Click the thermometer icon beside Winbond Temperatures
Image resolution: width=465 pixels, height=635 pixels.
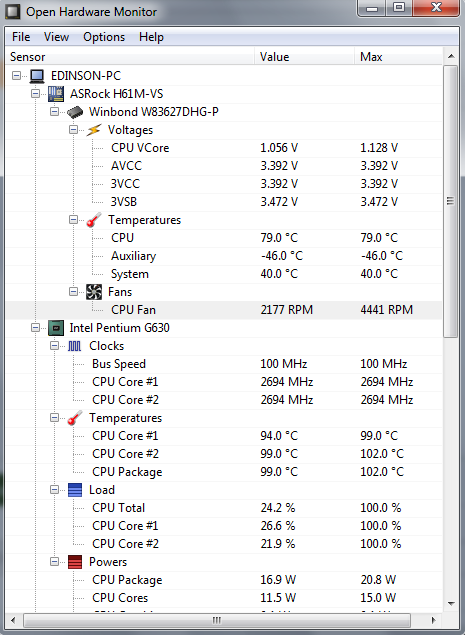click(x=94, y=220)
